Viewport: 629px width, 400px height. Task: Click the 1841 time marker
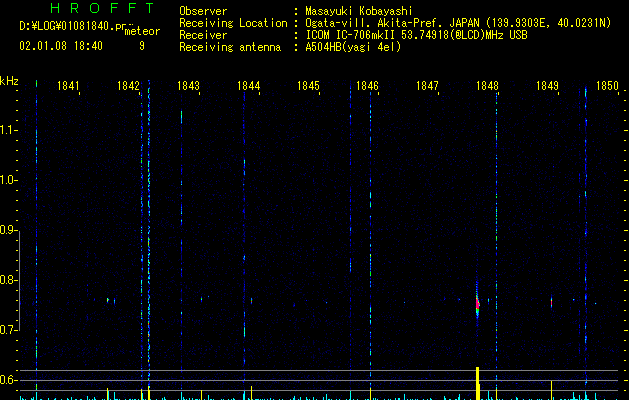(68, 85)
